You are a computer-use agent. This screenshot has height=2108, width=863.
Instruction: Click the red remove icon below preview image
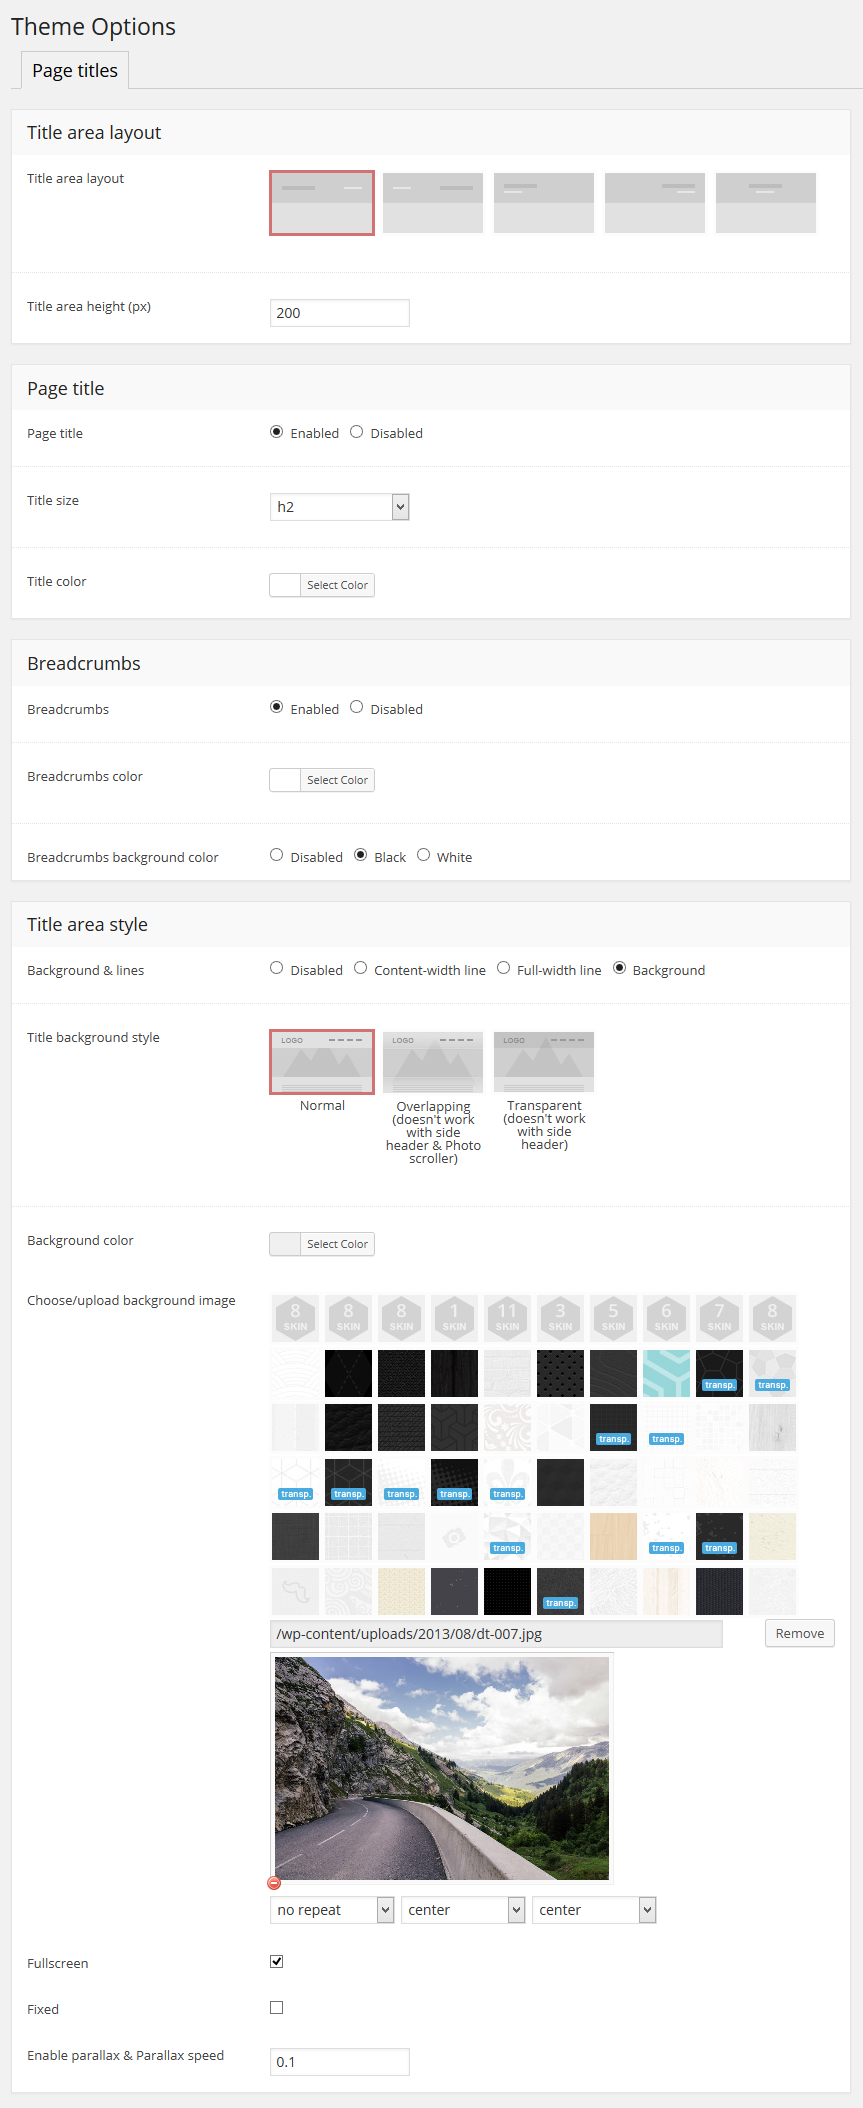click(x=274, y=1883)
